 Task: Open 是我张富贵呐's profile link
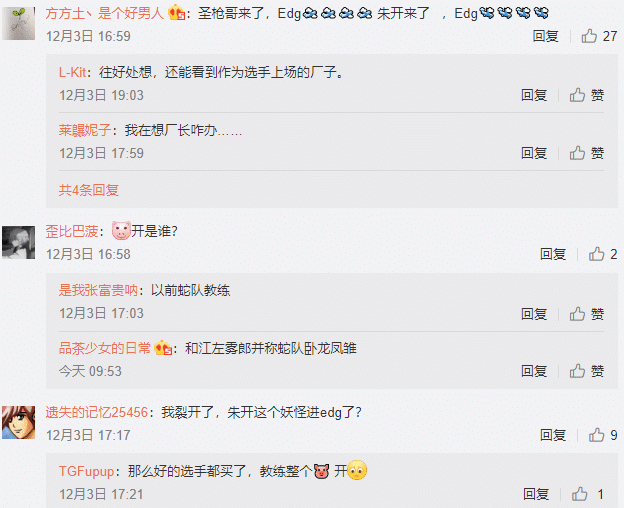(x=98, y=290)
